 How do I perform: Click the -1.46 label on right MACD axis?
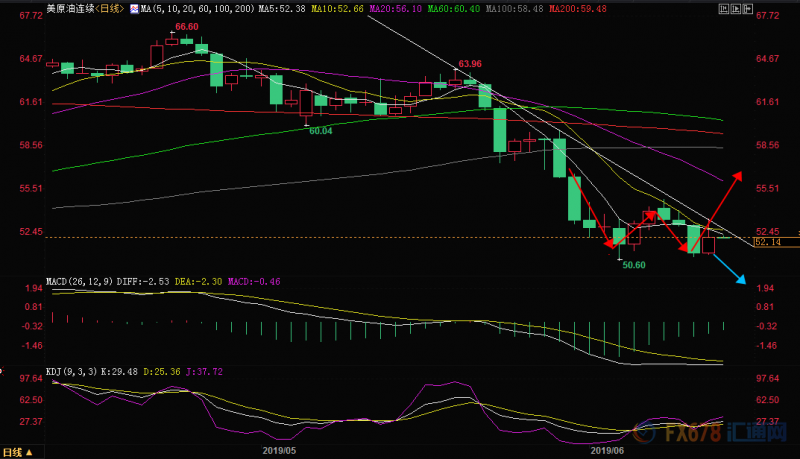click(x=766, y=346)
